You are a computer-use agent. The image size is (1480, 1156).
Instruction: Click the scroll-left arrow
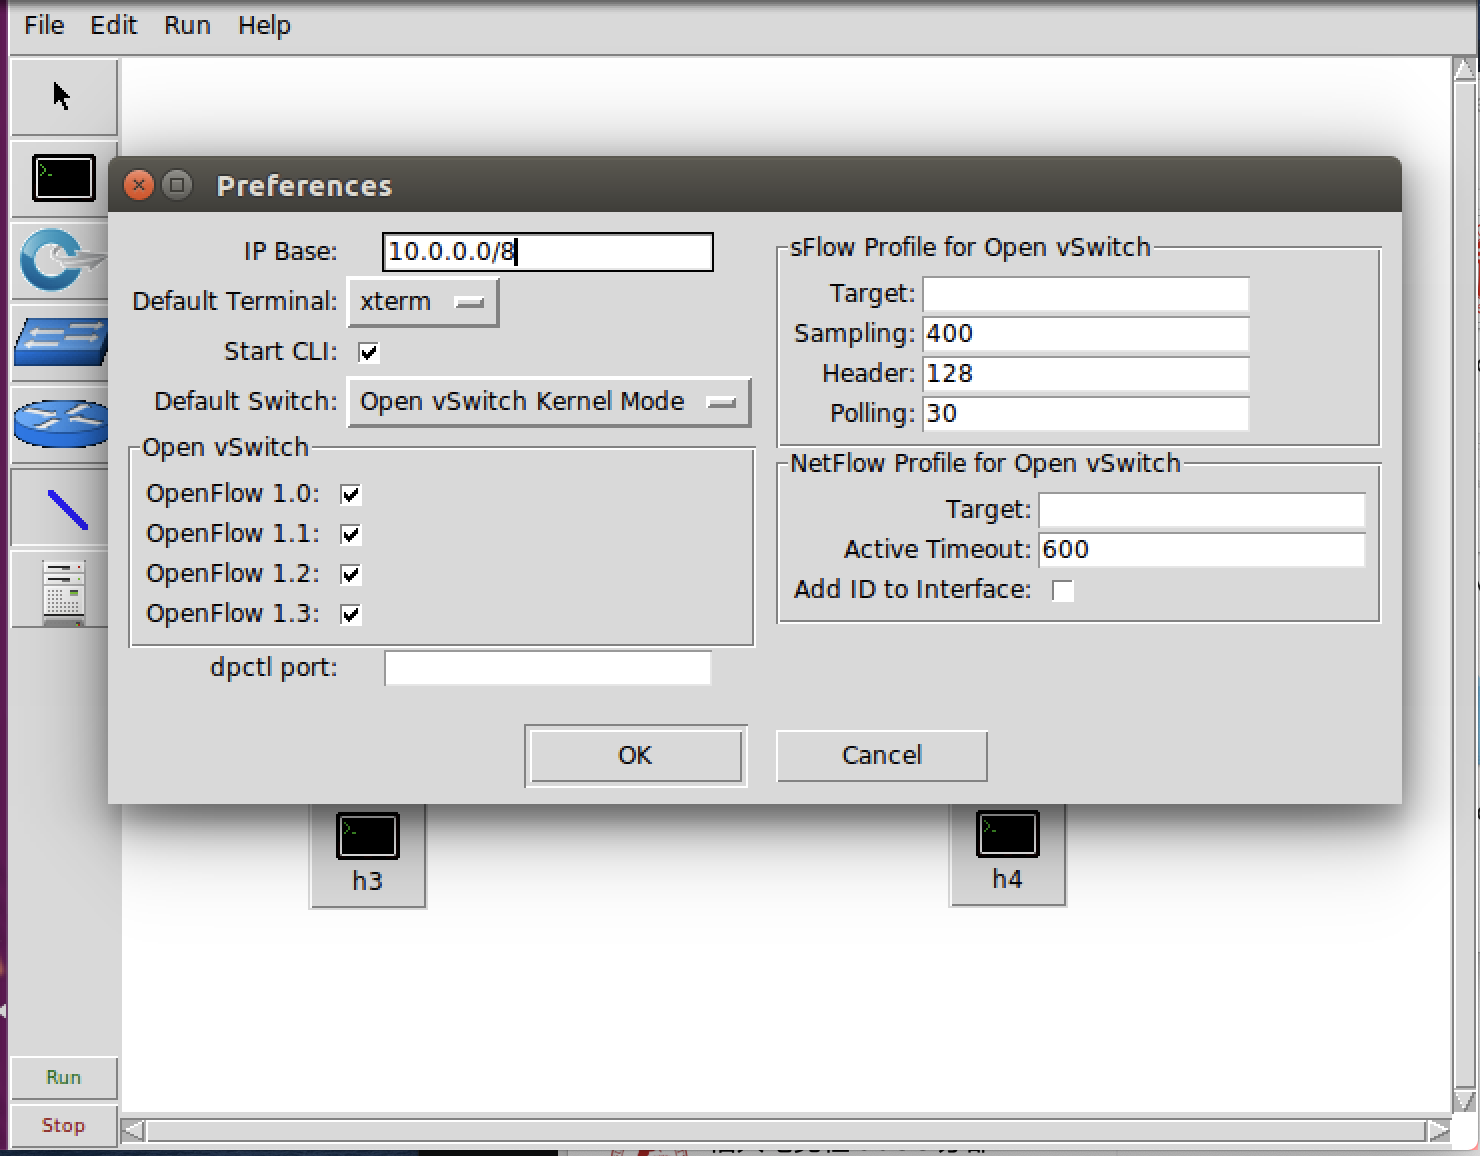pos(133,1131)
